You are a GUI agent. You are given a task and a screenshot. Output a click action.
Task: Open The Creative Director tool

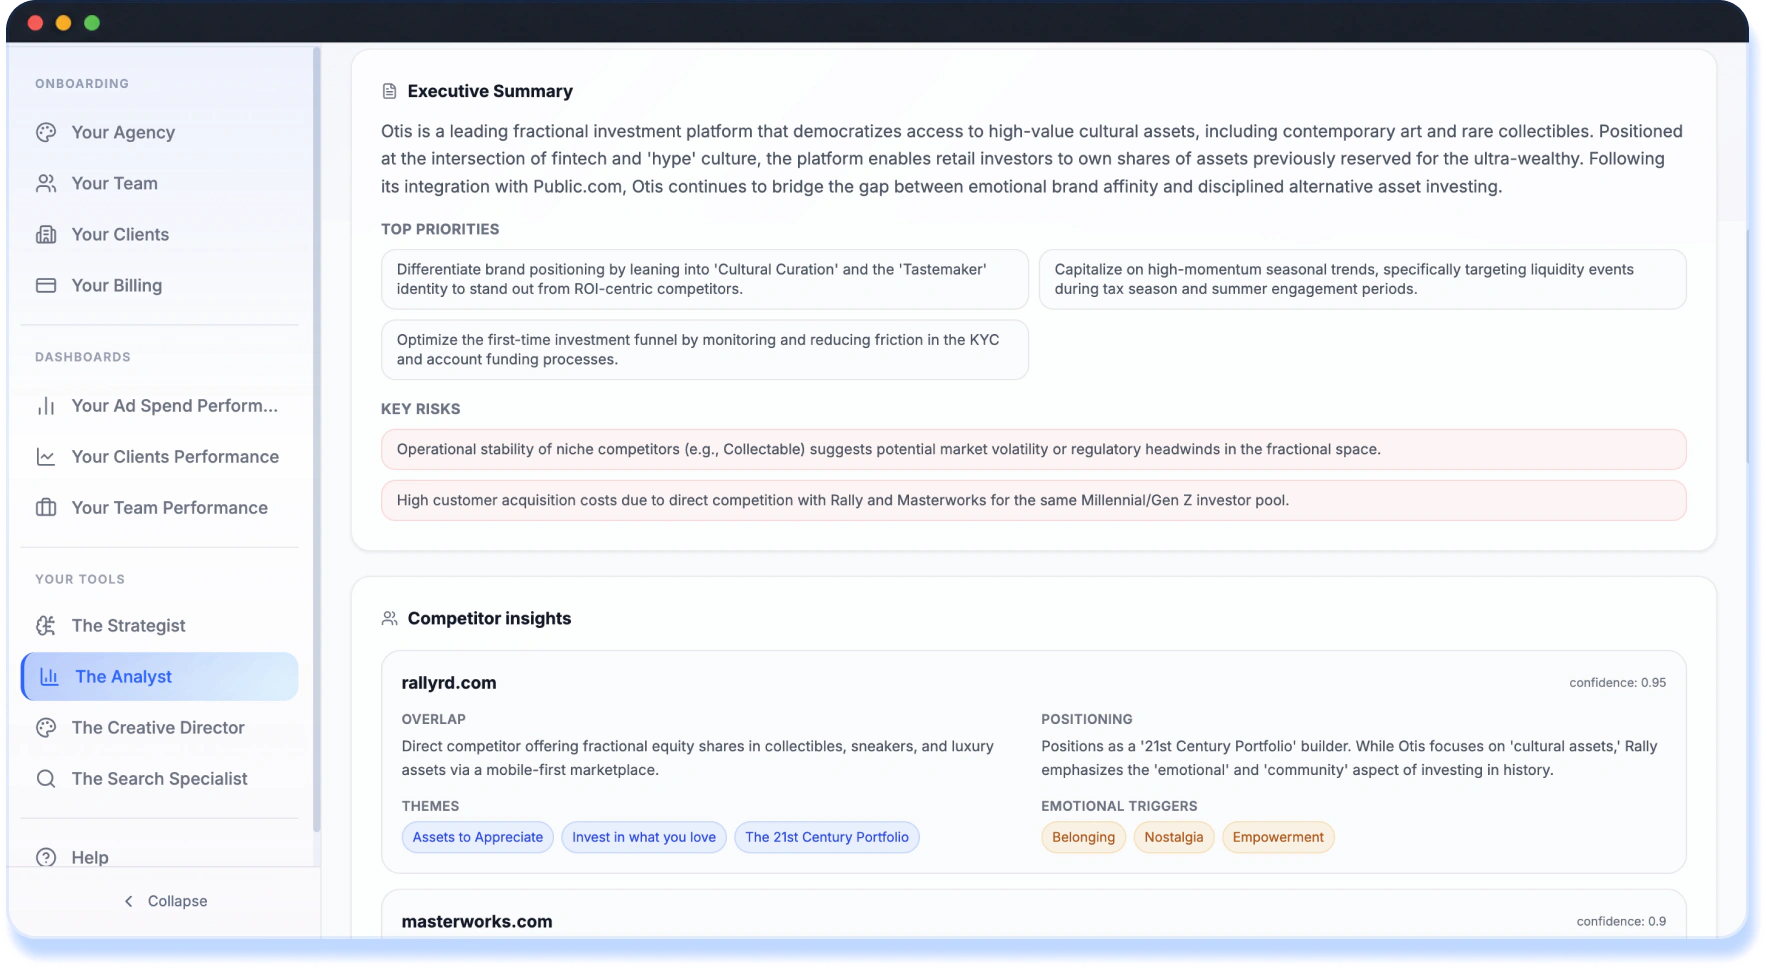(x=159, y=727)
